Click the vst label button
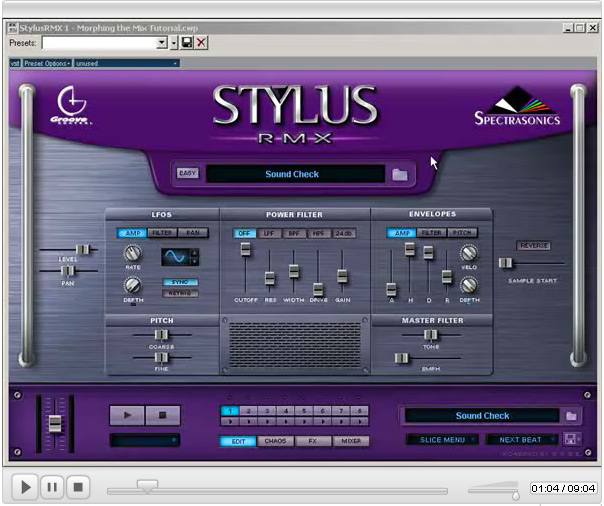 click(x=15, y=63)
